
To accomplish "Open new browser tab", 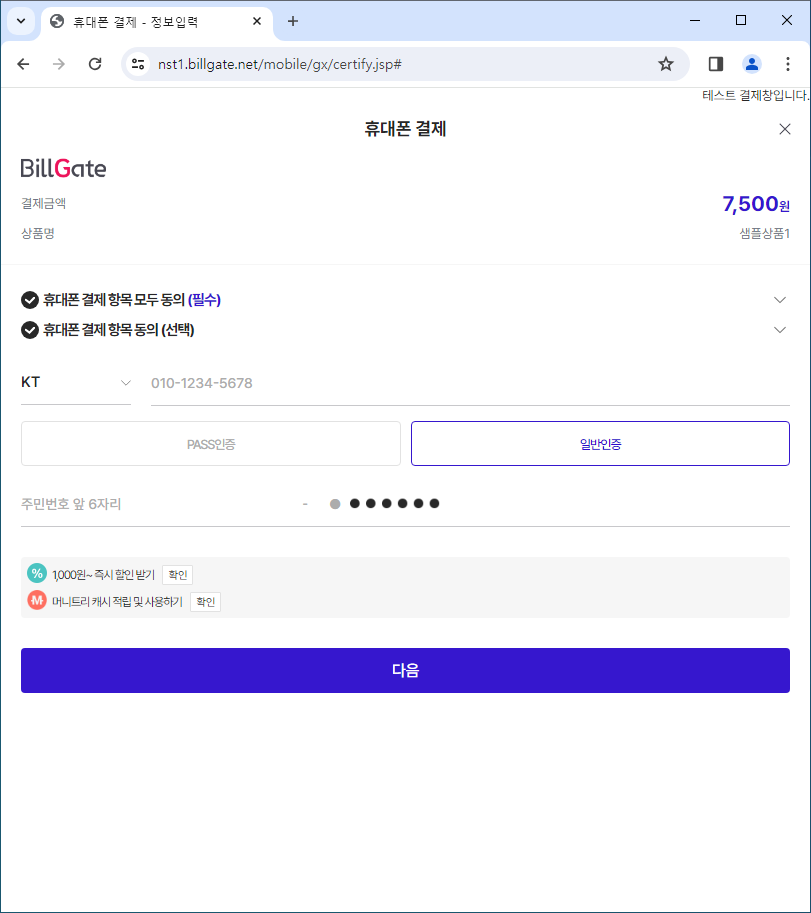I will coord(293,22).
